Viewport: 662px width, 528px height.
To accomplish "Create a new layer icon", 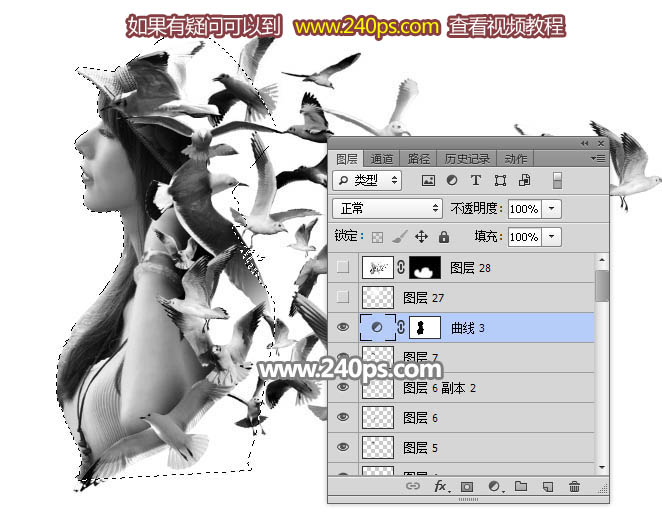I will [548, 487].
